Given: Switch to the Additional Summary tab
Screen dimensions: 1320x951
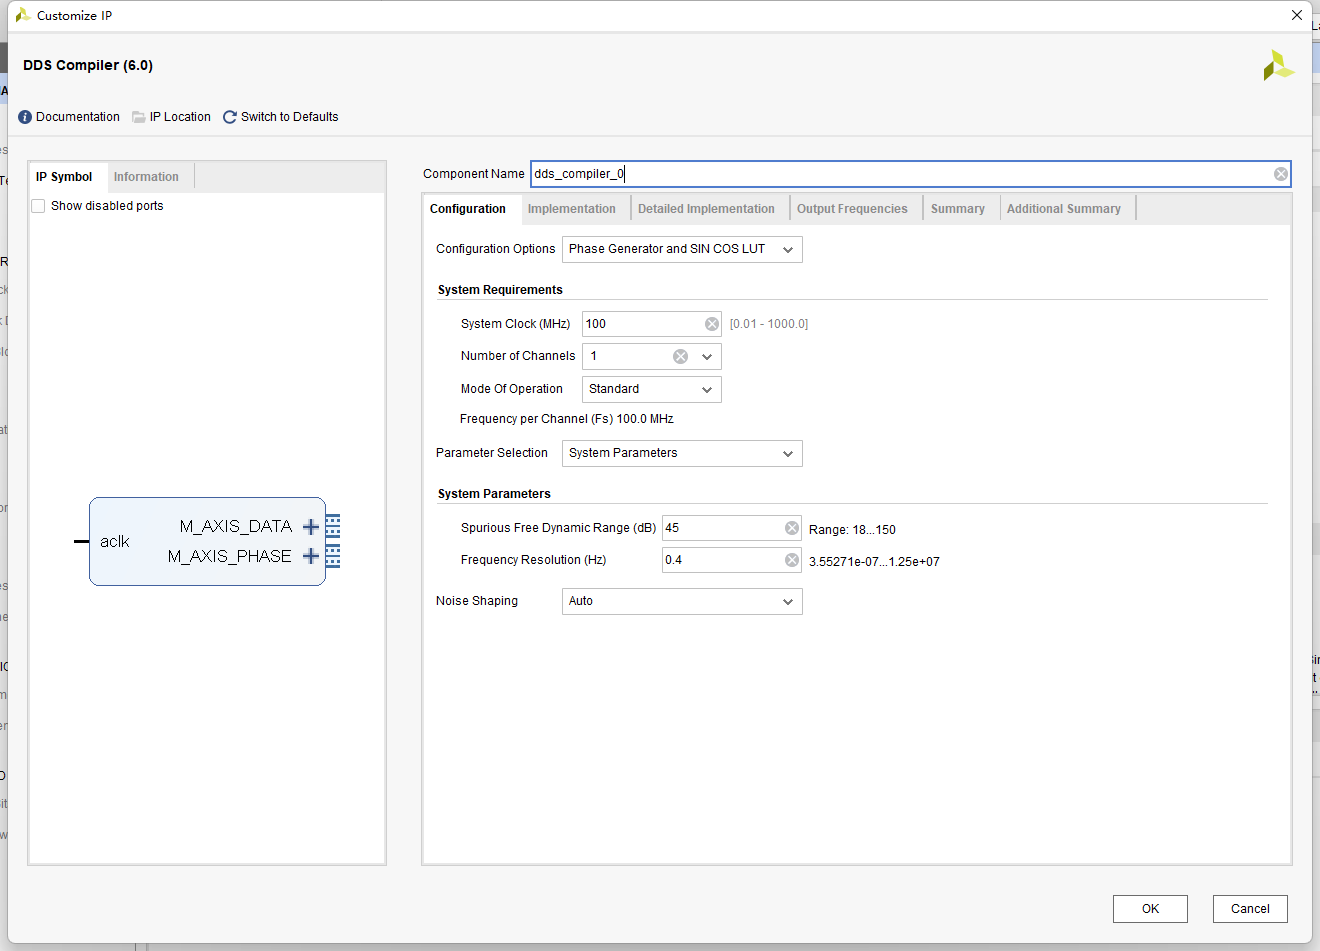Looking at the screenshot, I should click(x=1064, y=209).
